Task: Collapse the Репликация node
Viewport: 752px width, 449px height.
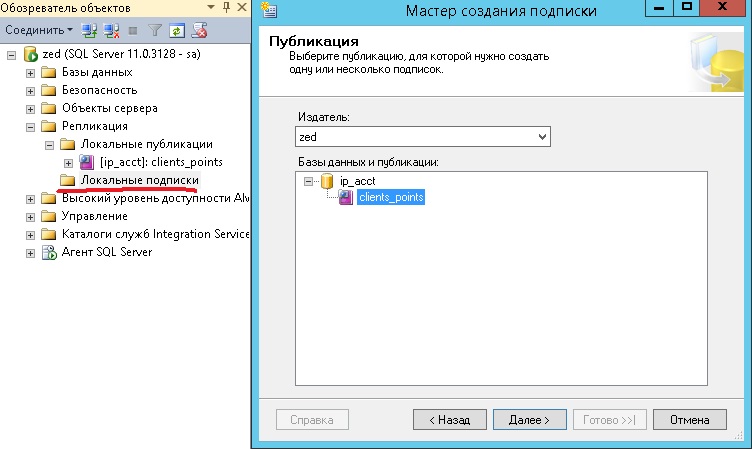Action: [30, 127]
